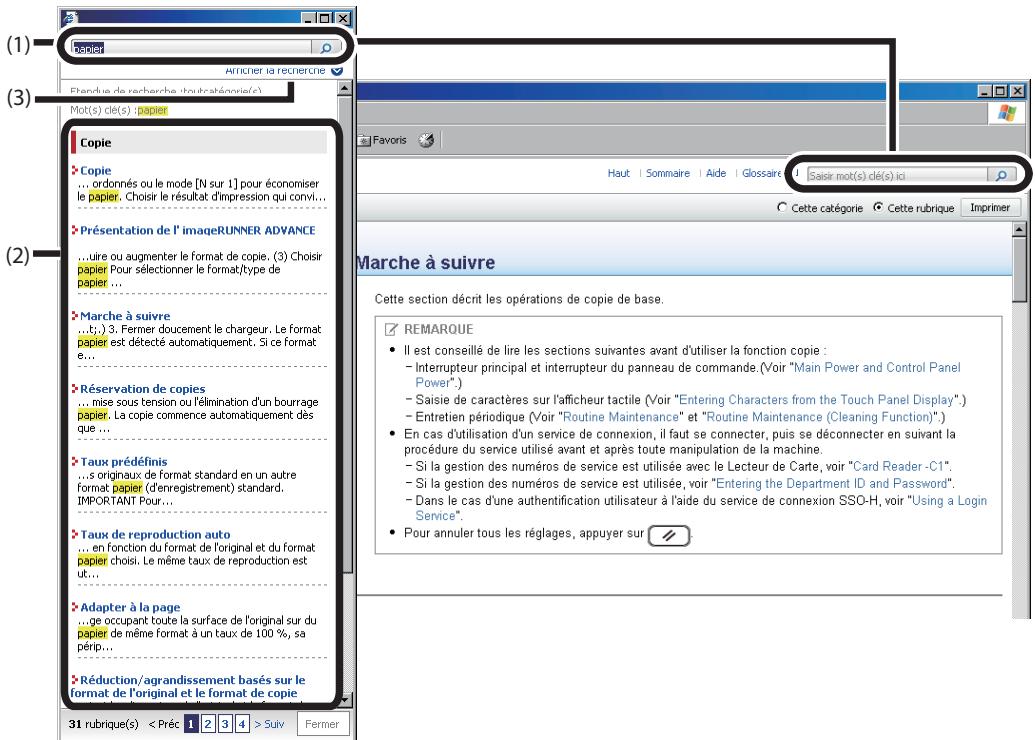
Task: Minimize the search panel window
Action: [309, 18]
